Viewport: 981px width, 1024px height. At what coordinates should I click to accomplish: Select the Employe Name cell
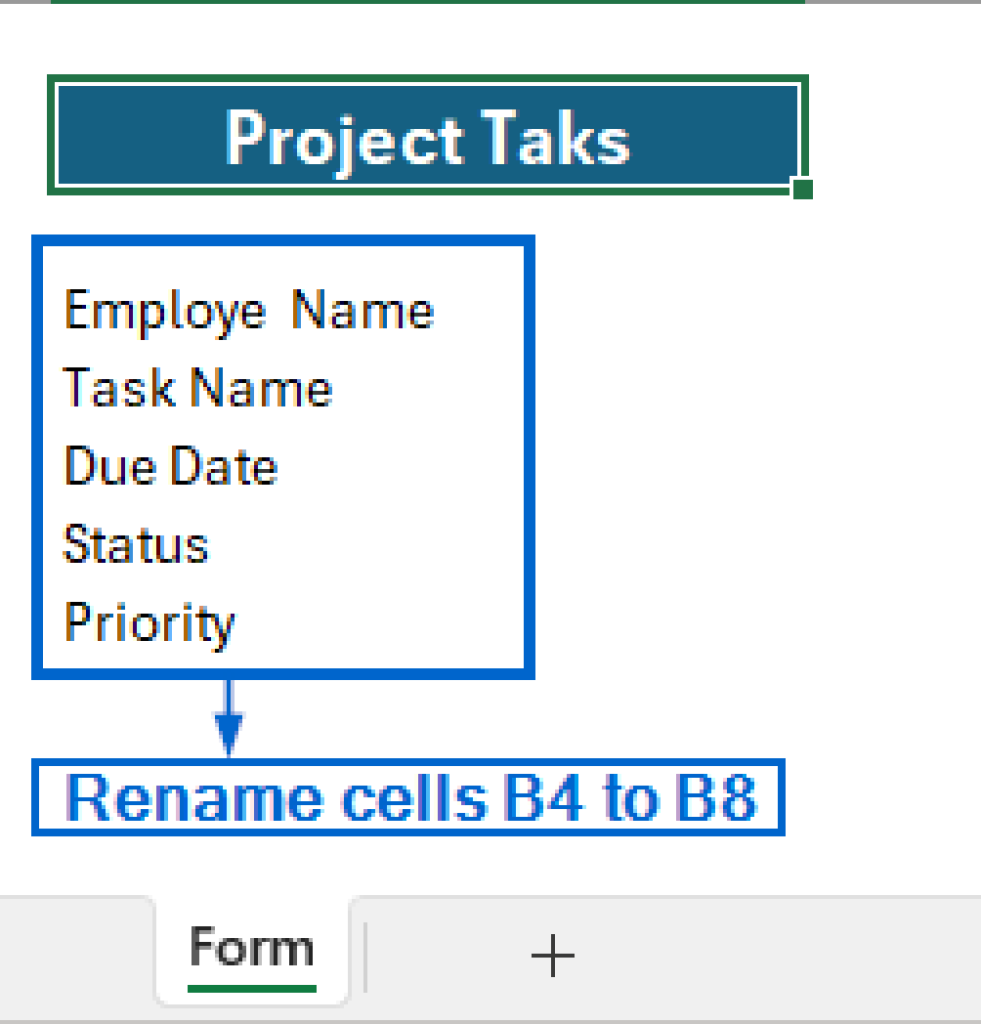249,309
